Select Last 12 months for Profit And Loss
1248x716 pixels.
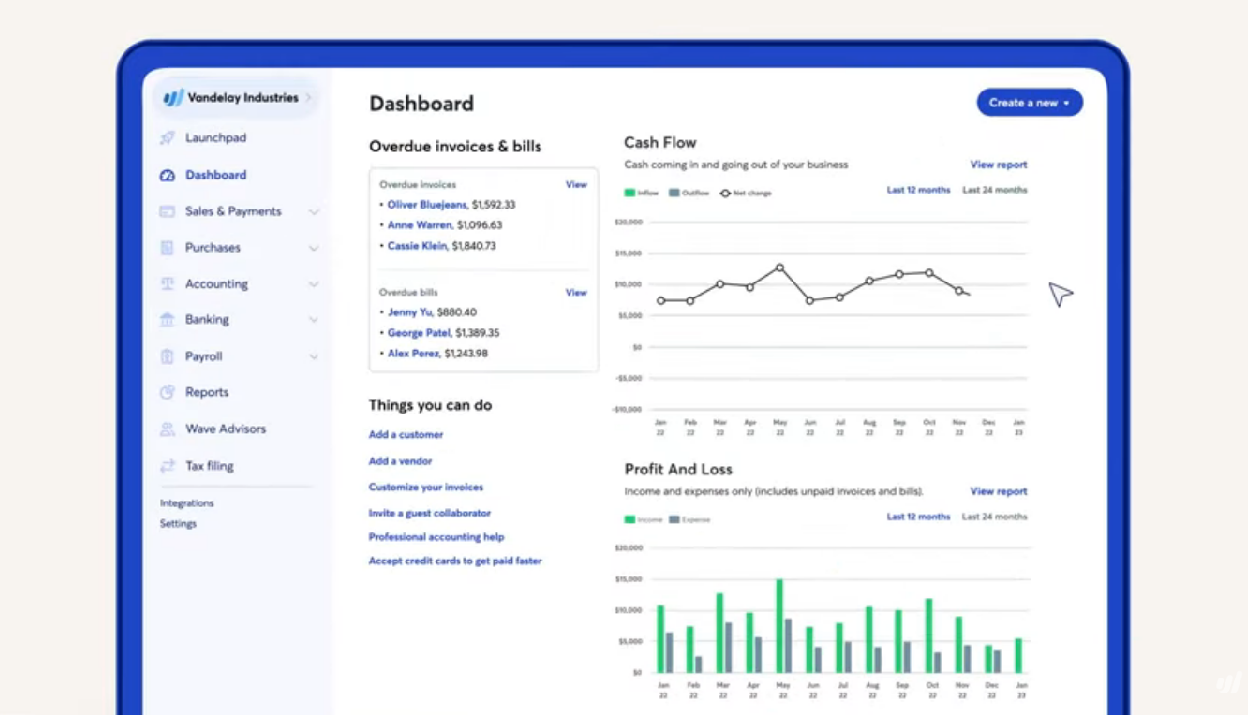(x=918, y=517)
